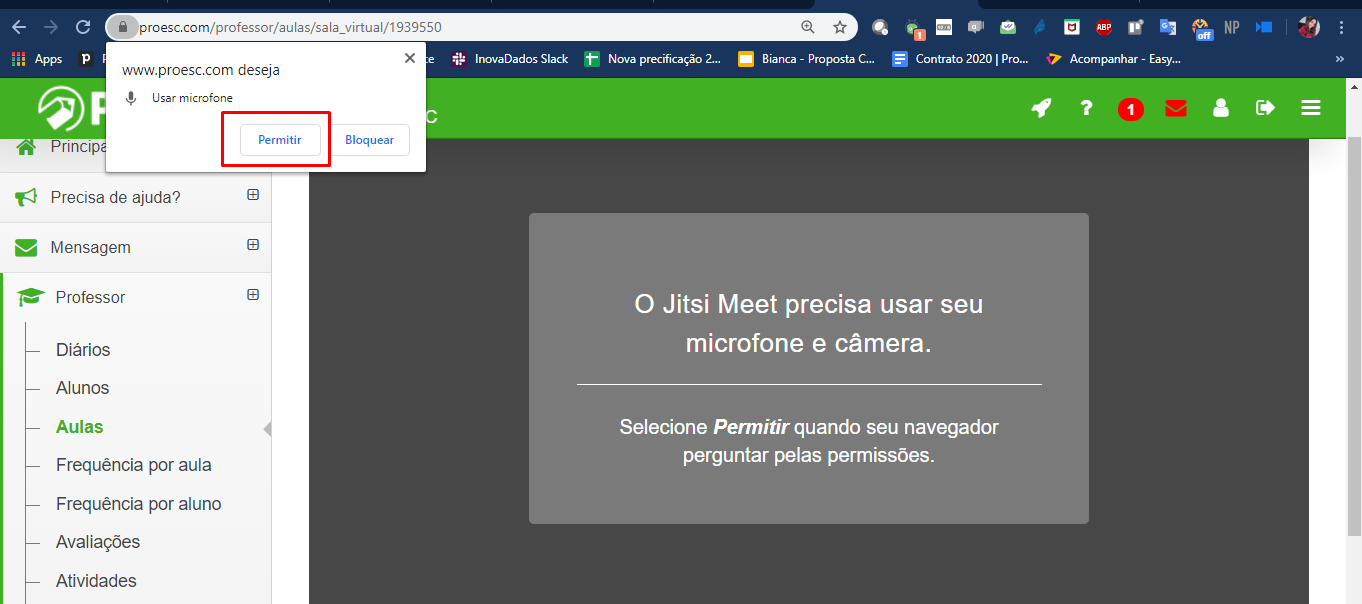Click the extension icon with off badge
This screenshot has width=1362, height=604.
tap(1201, 28)
